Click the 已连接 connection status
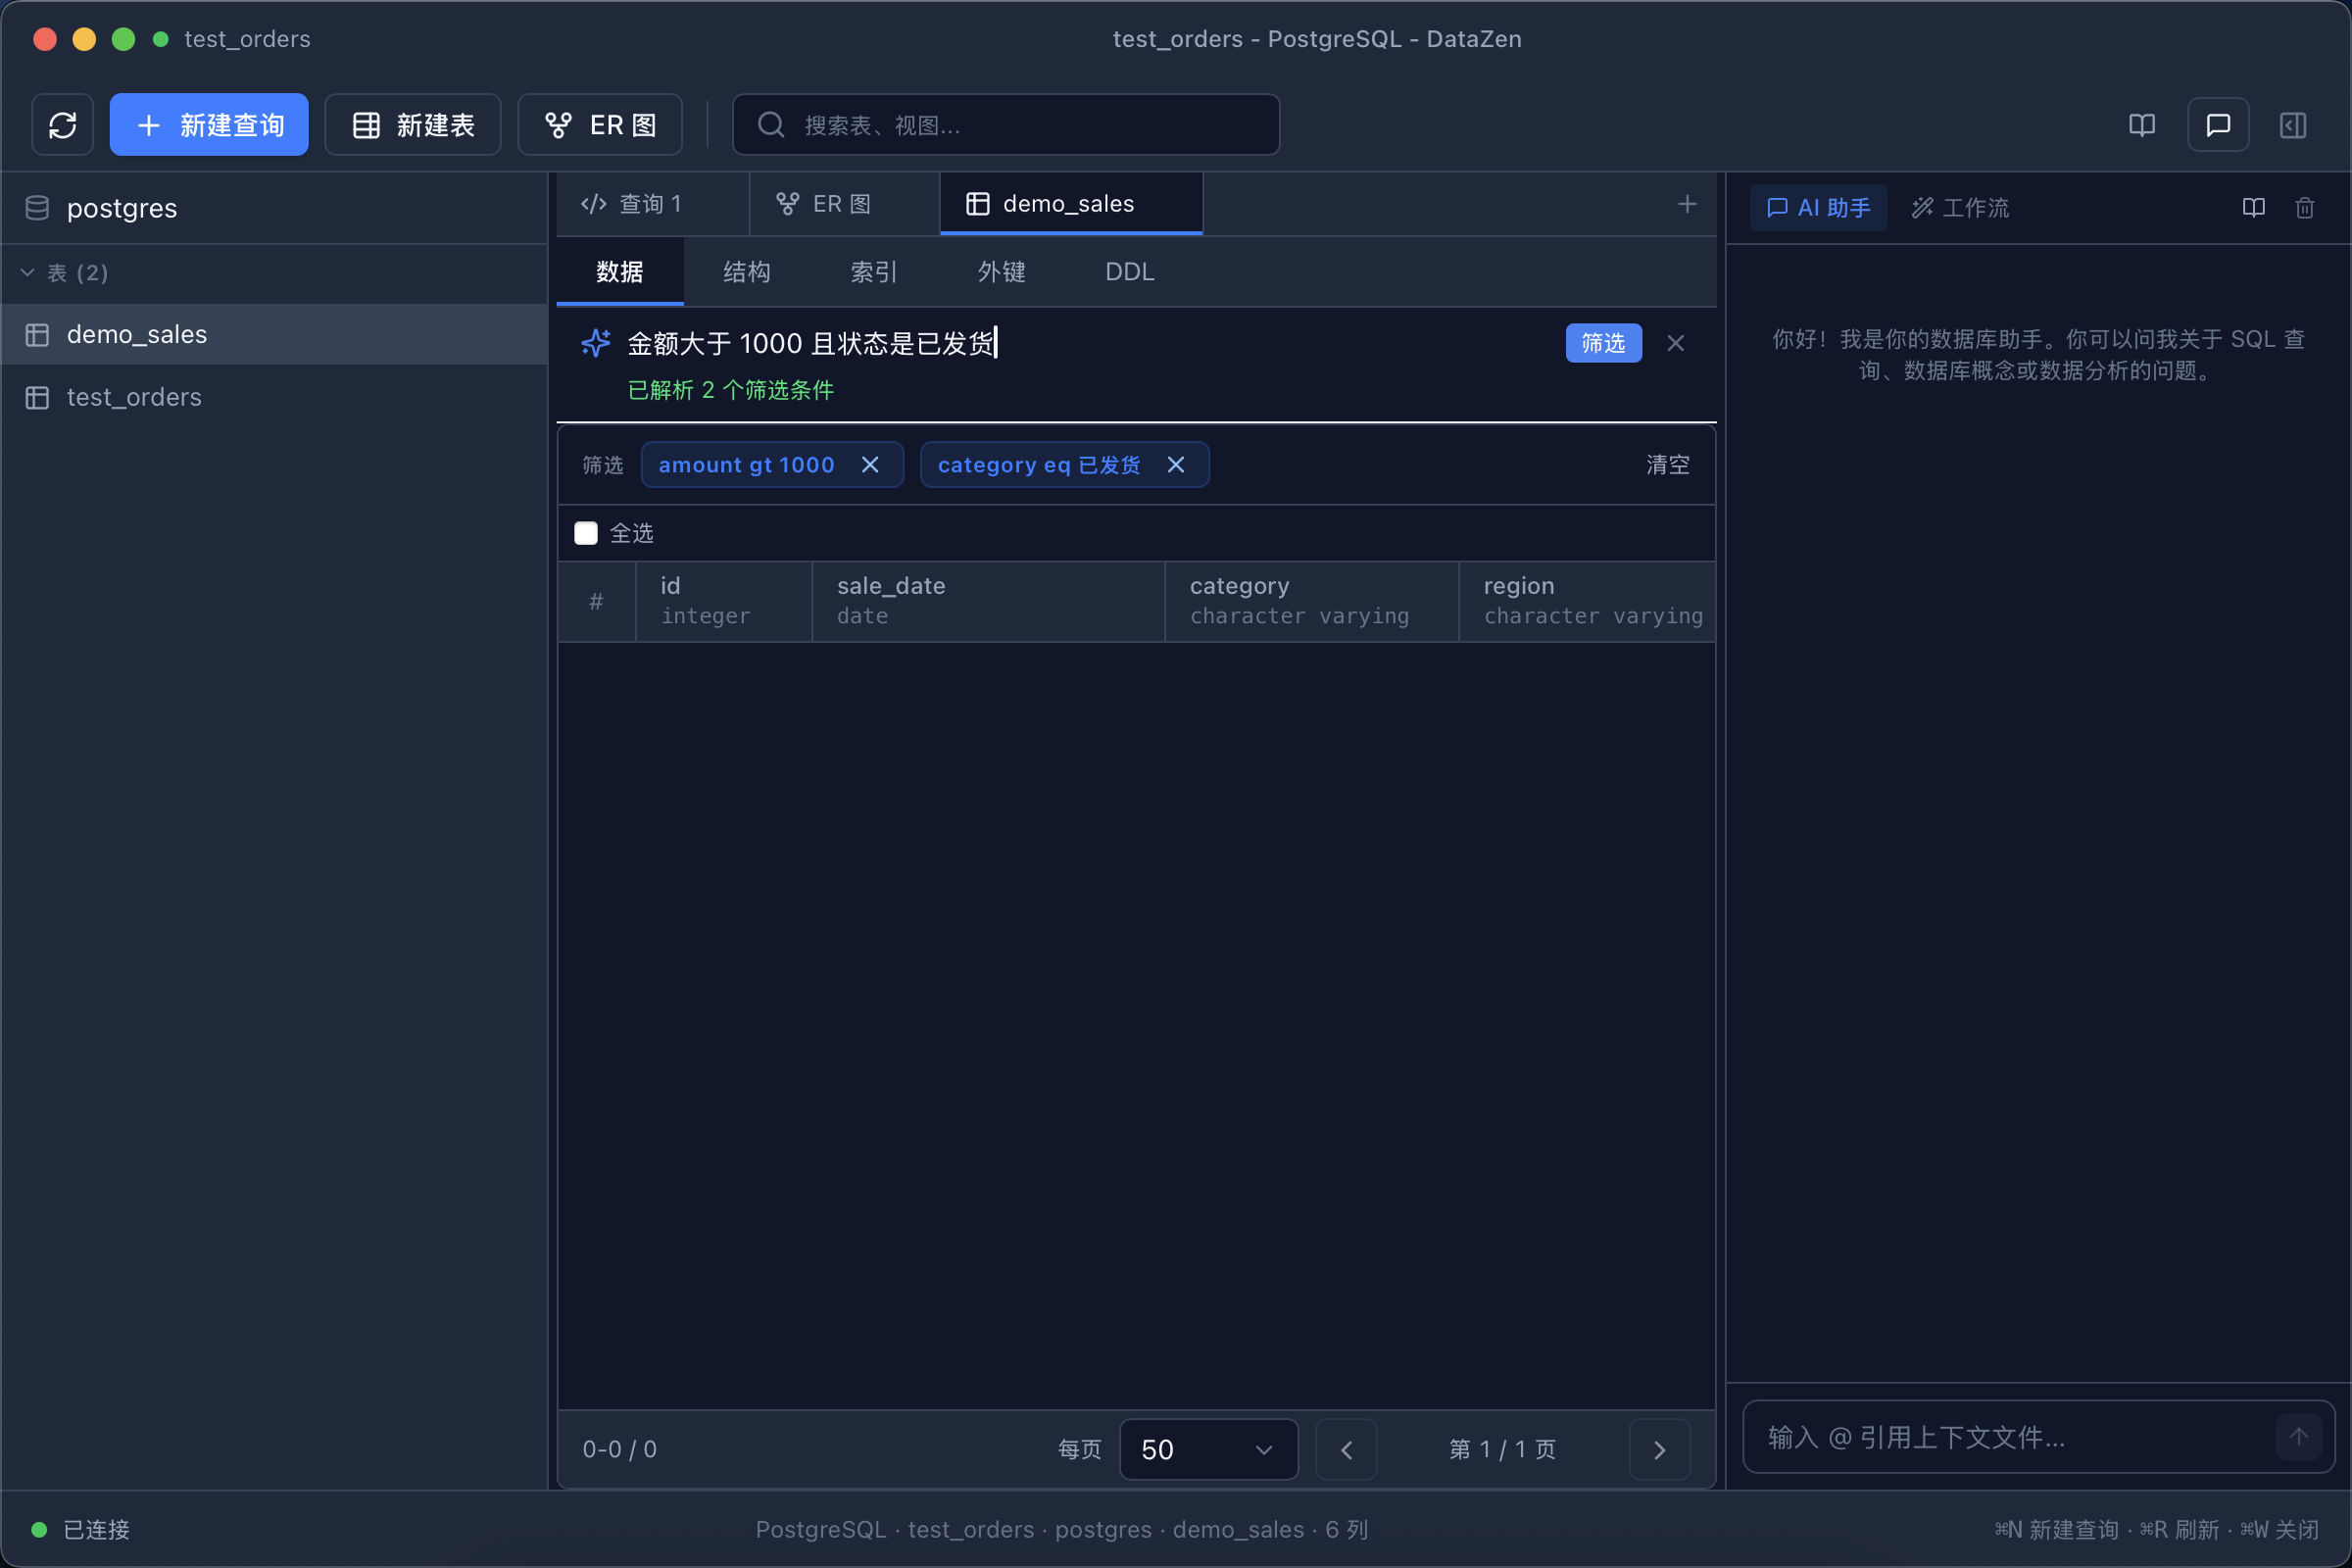Image resolution: width=2352 pixels, height=1568 pixels. click(81, 1530)
